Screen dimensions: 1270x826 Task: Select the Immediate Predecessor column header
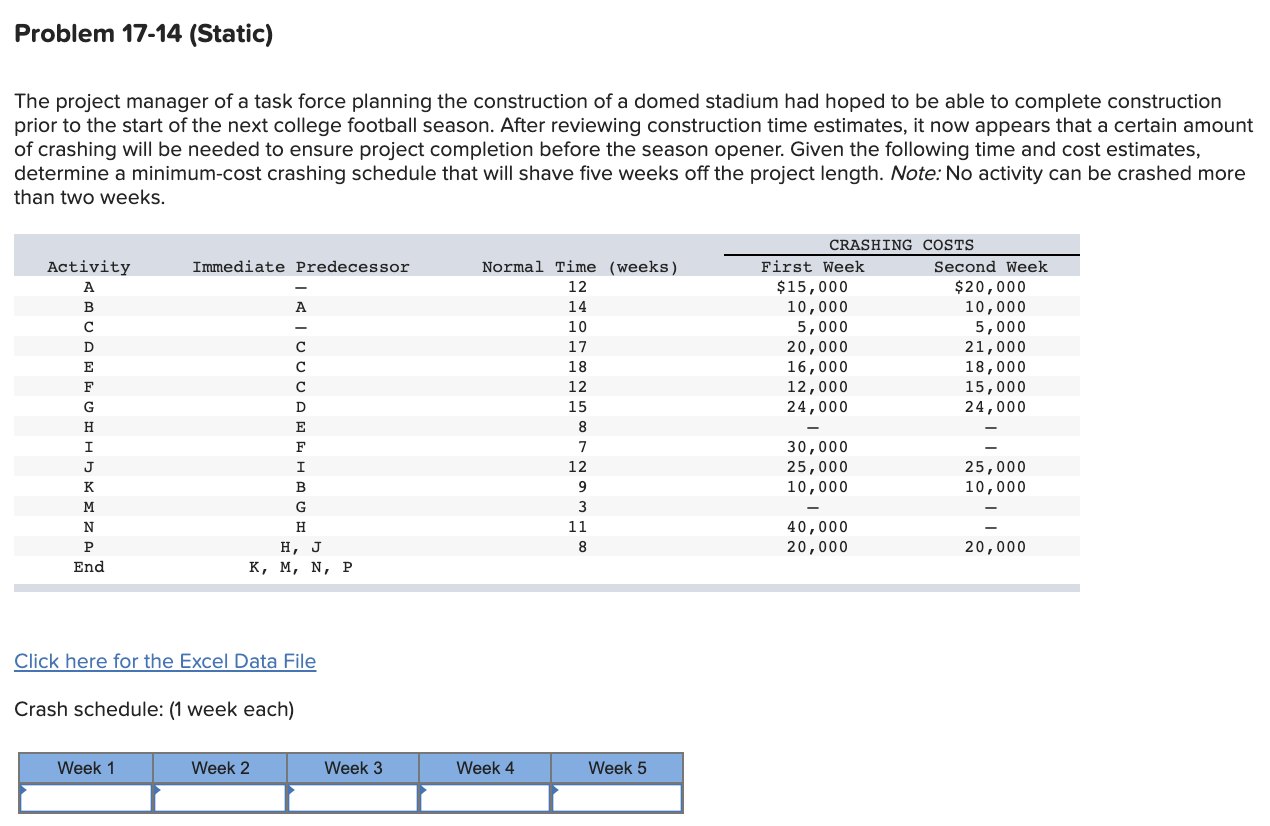300,266
